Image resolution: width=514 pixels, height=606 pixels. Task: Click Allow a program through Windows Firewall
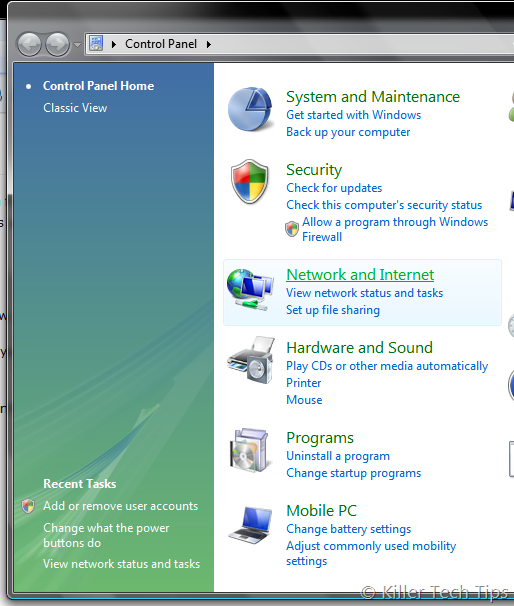(395, 229)
